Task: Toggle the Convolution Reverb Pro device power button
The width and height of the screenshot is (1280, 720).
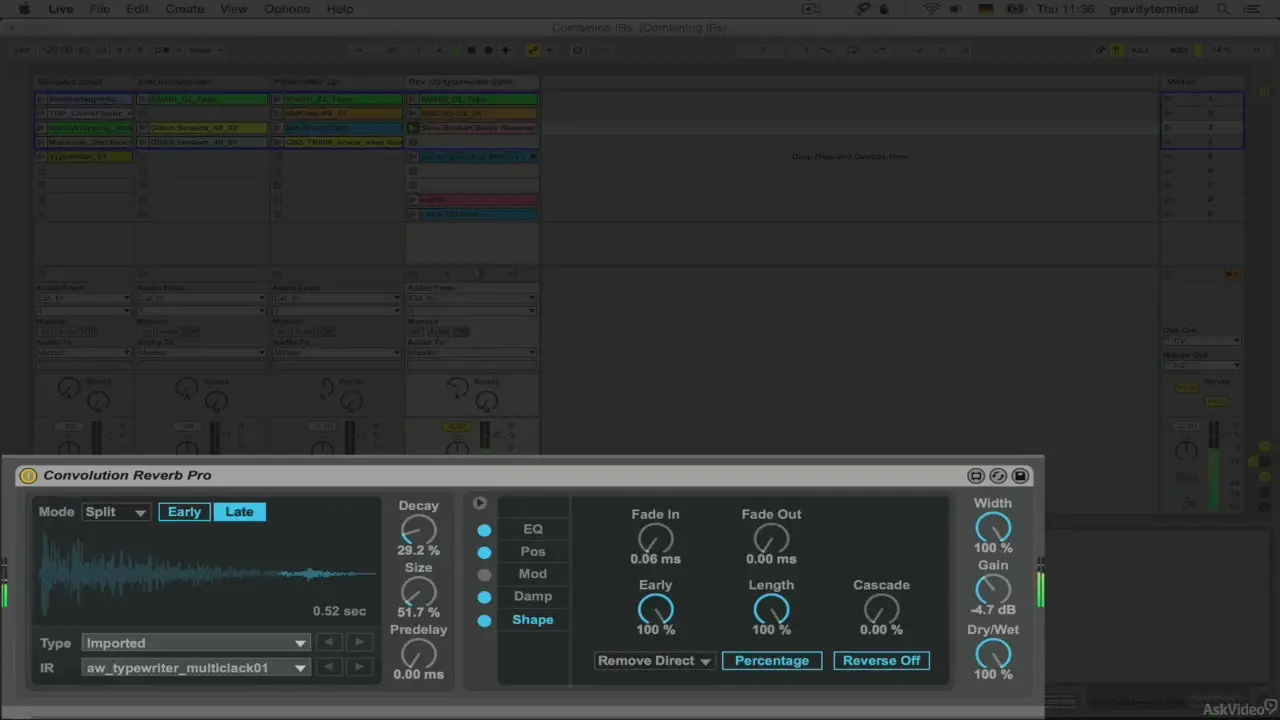Action: (x=28, y=476)
